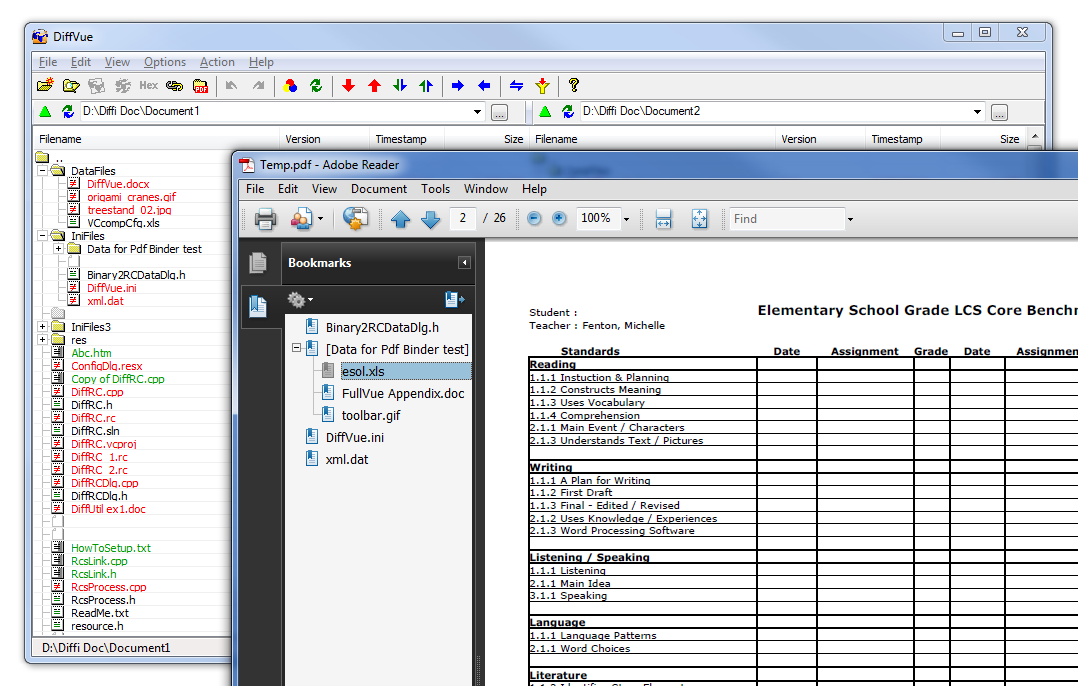Open the Pages thumbnails panel icon
This screenshot has width=1078, height=686.
click(258, 263)
